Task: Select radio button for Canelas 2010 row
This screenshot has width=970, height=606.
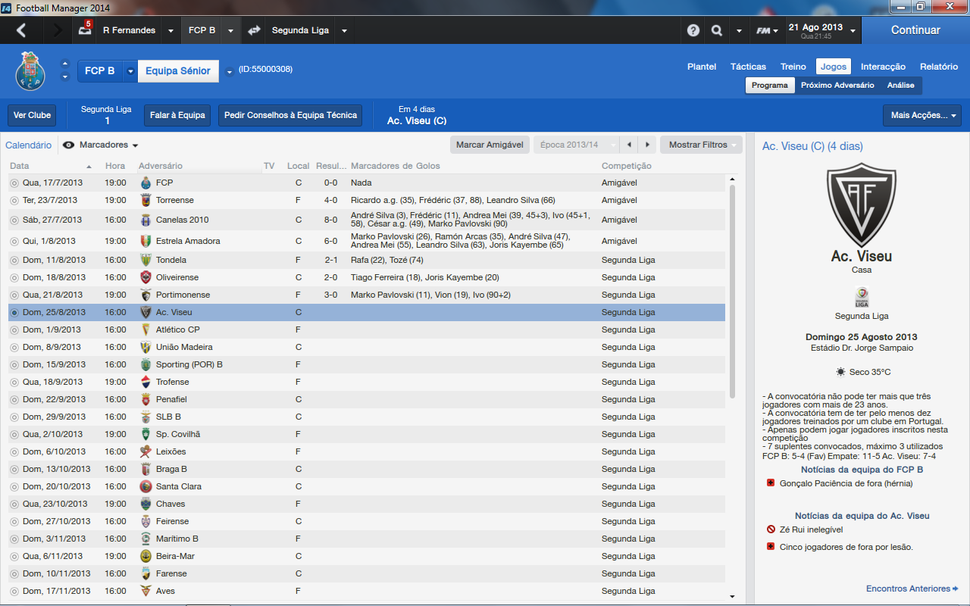Action: 14,220
